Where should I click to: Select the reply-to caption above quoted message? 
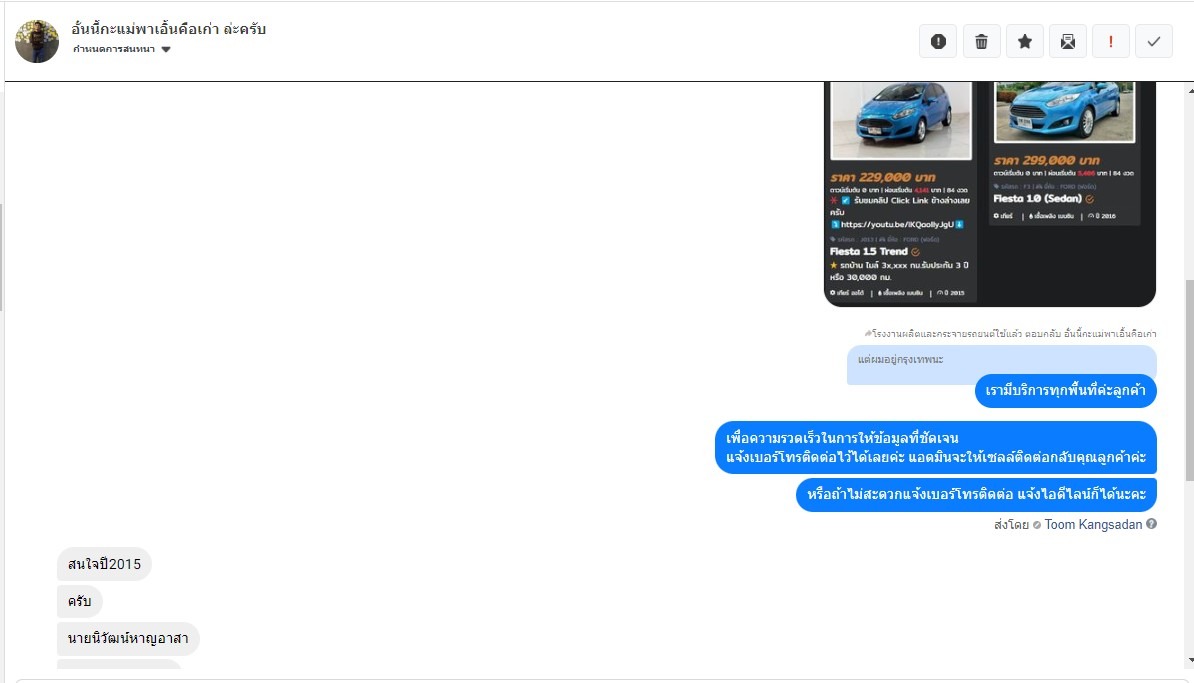[1010, 334]
